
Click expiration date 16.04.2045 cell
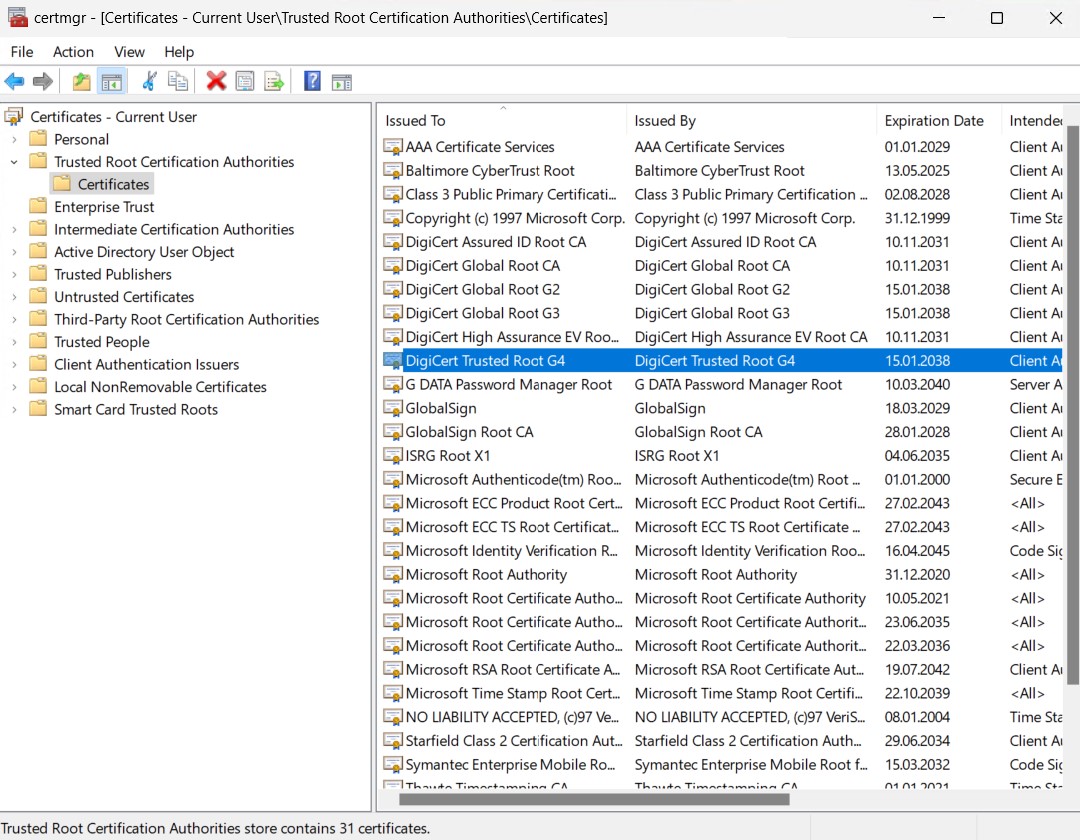pos(917,551)
